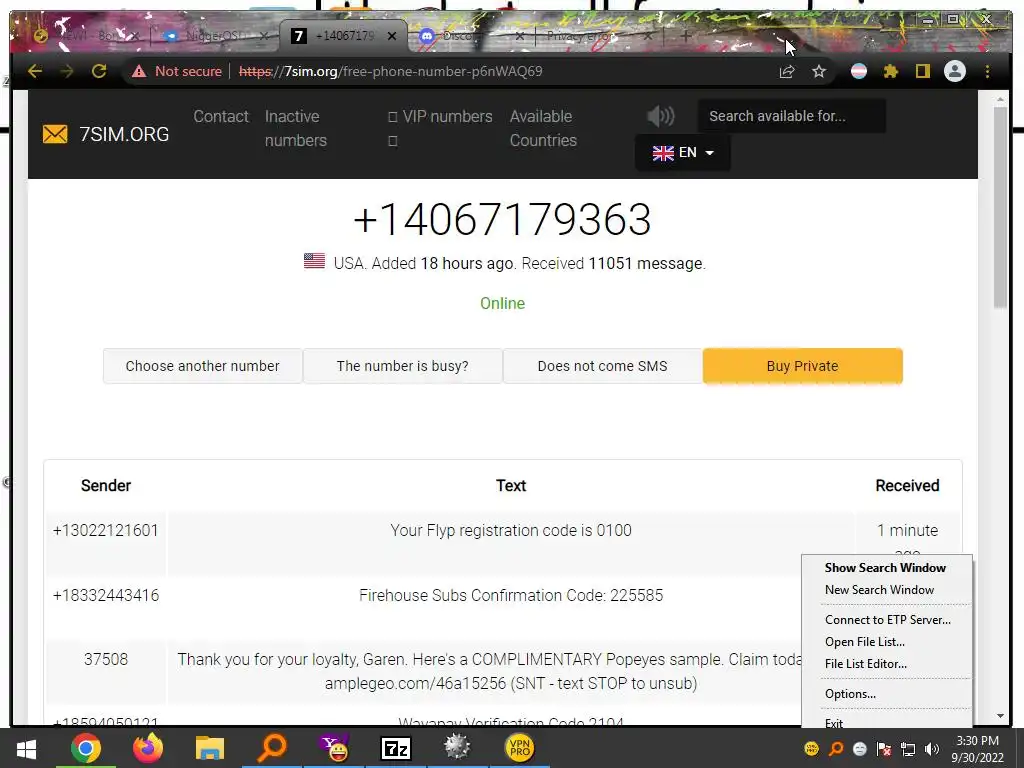Image resolution: width=1024 pixels, height=768 pixels.
Task: Click the network tray icon
Action: tap(908, 749)
